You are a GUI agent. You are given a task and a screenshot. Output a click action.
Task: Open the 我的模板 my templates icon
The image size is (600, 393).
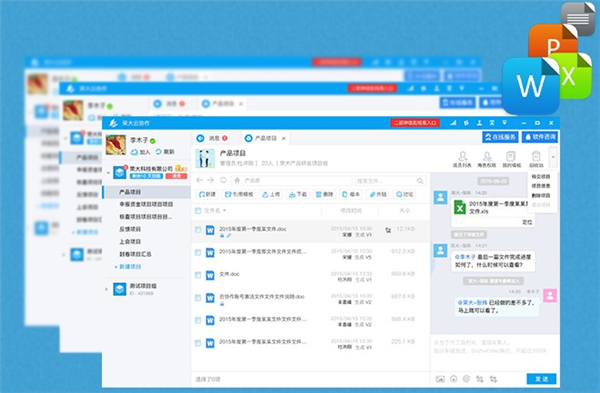pyautogui.click(x=511, y=159)
